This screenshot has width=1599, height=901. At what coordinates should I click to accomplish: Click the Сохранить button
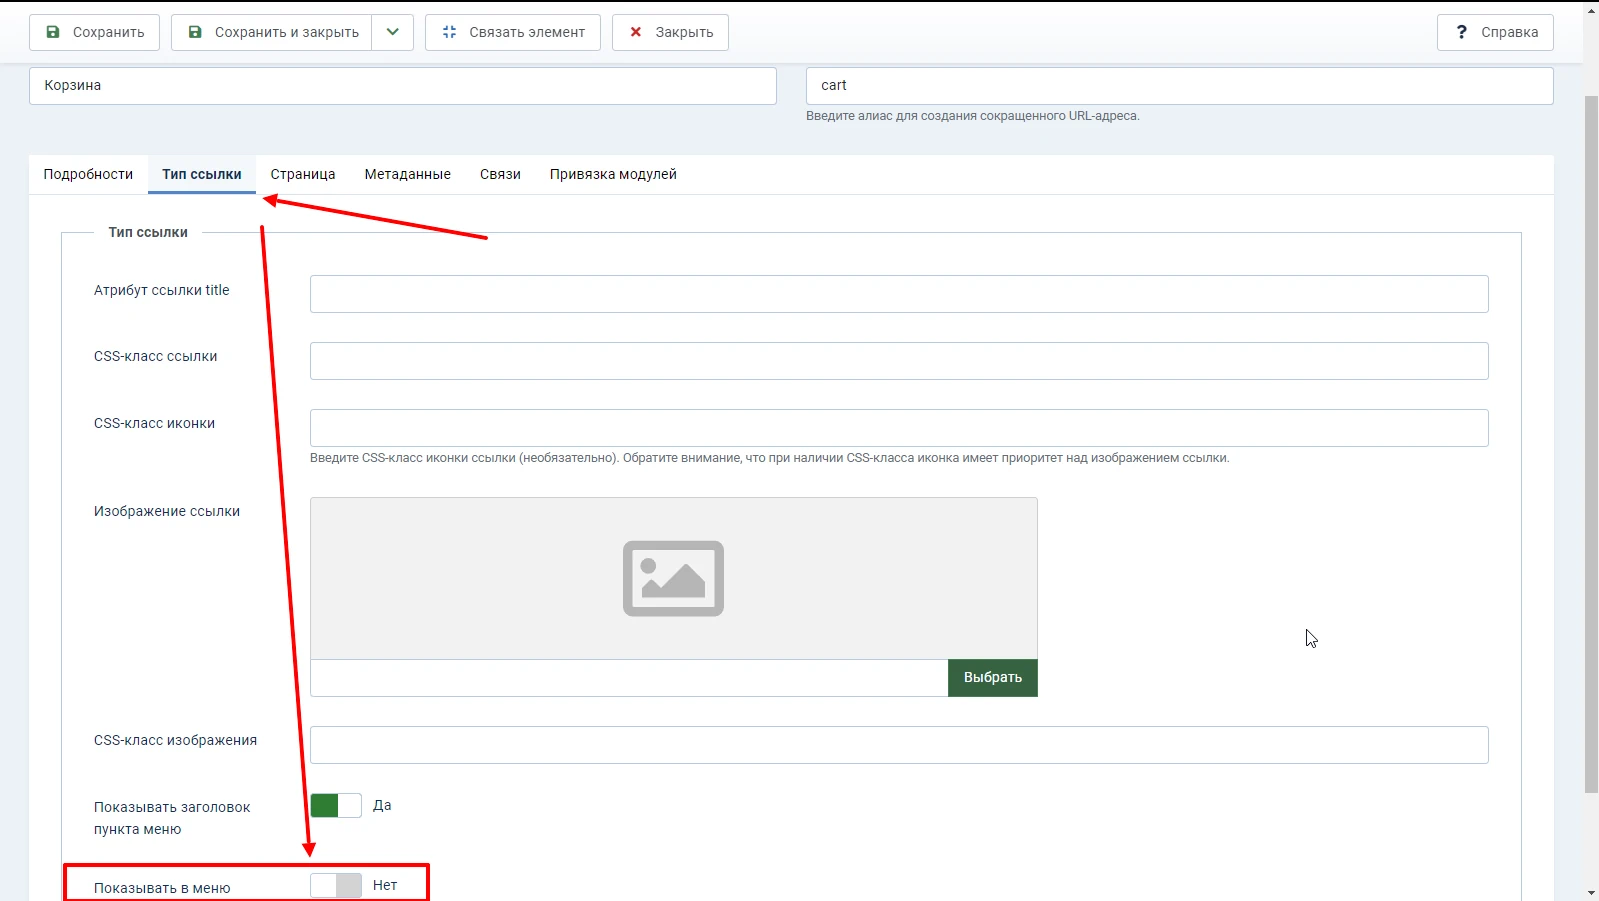click(x=94, y=32)
